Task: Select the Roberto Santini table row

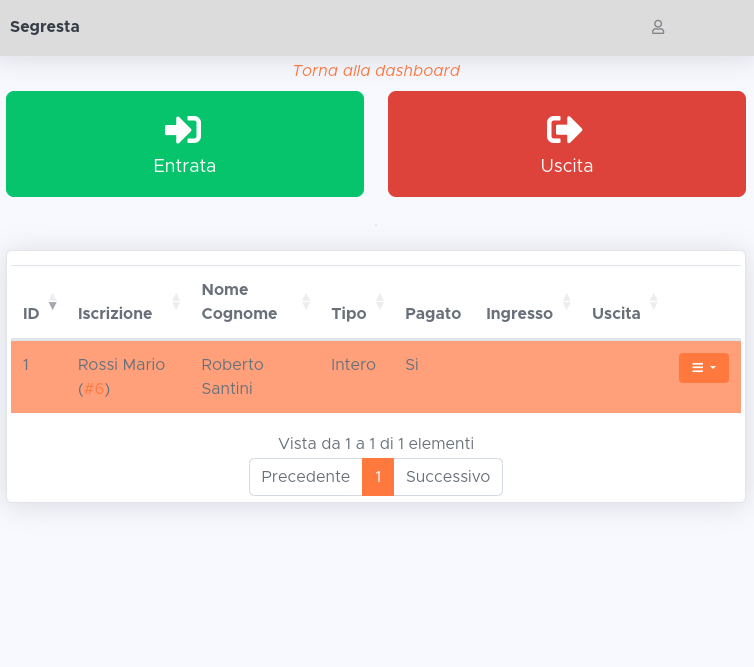Action: (232, 377)
